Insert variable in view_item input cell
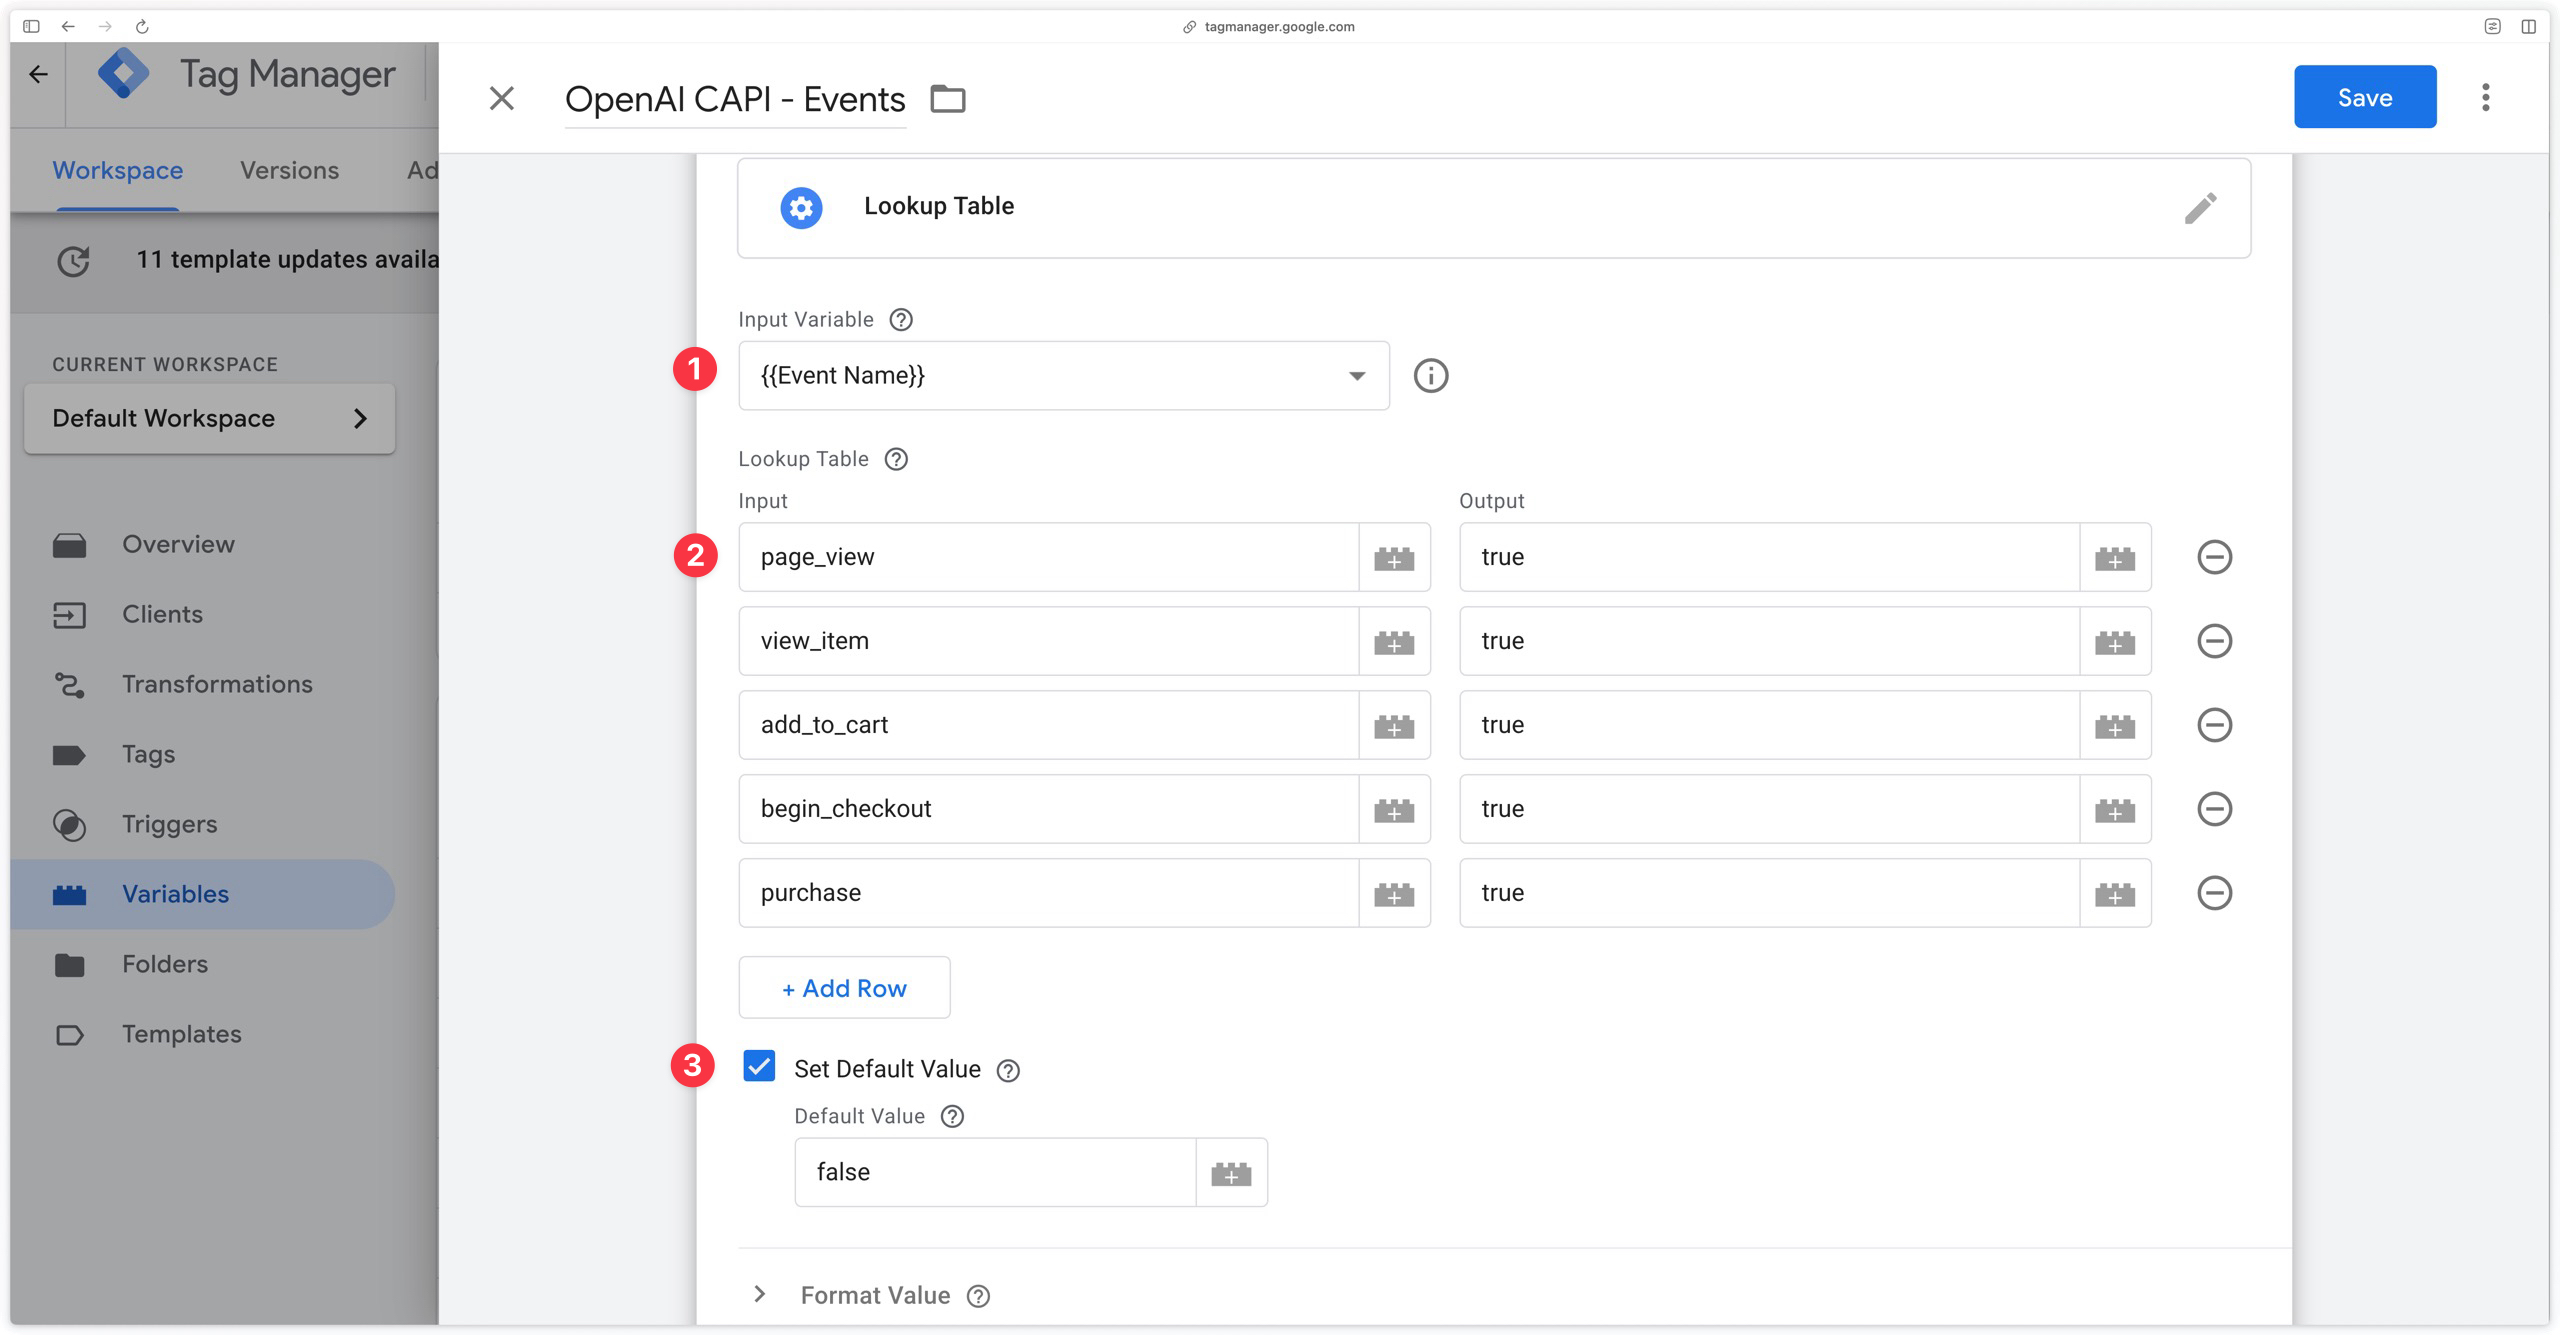 [x=1394, y=641]
